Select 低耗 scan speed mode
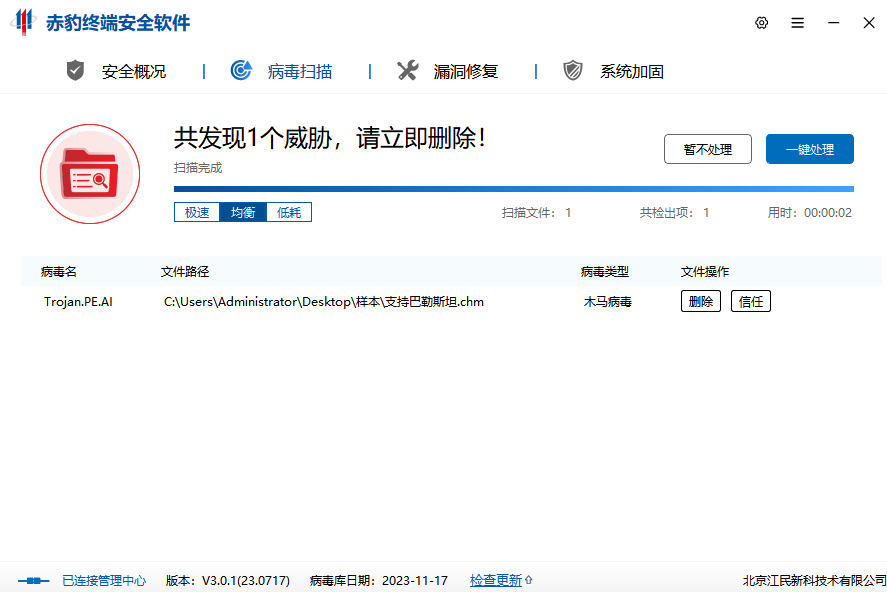 289,212
